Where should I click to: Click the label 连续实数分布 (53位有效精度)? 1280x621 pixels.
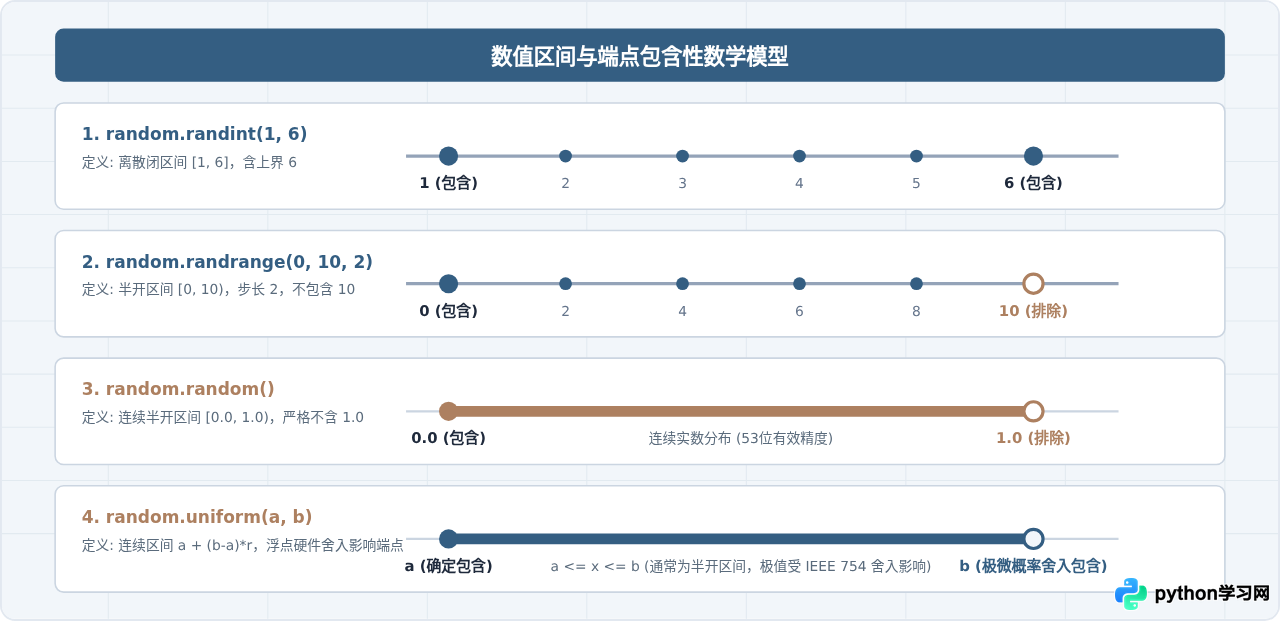click(x=740, y=438)
